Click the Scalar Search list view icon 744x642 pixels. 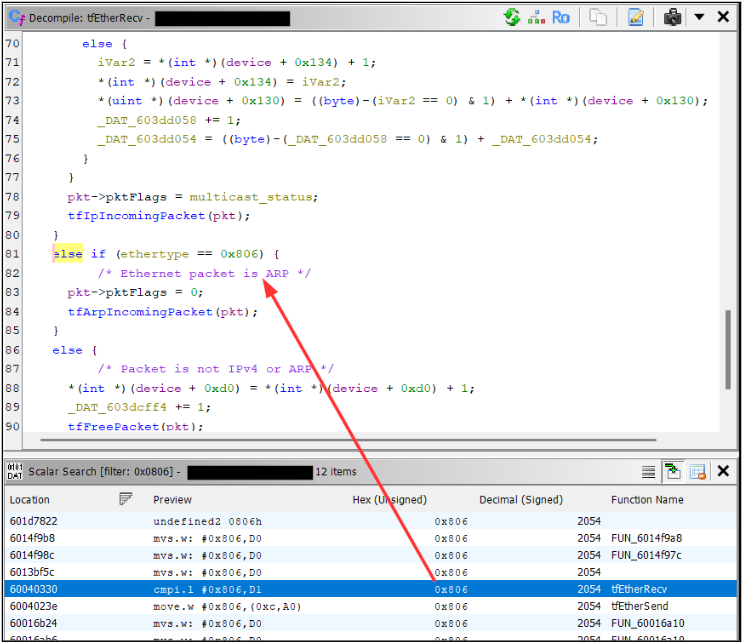(649, 471)
